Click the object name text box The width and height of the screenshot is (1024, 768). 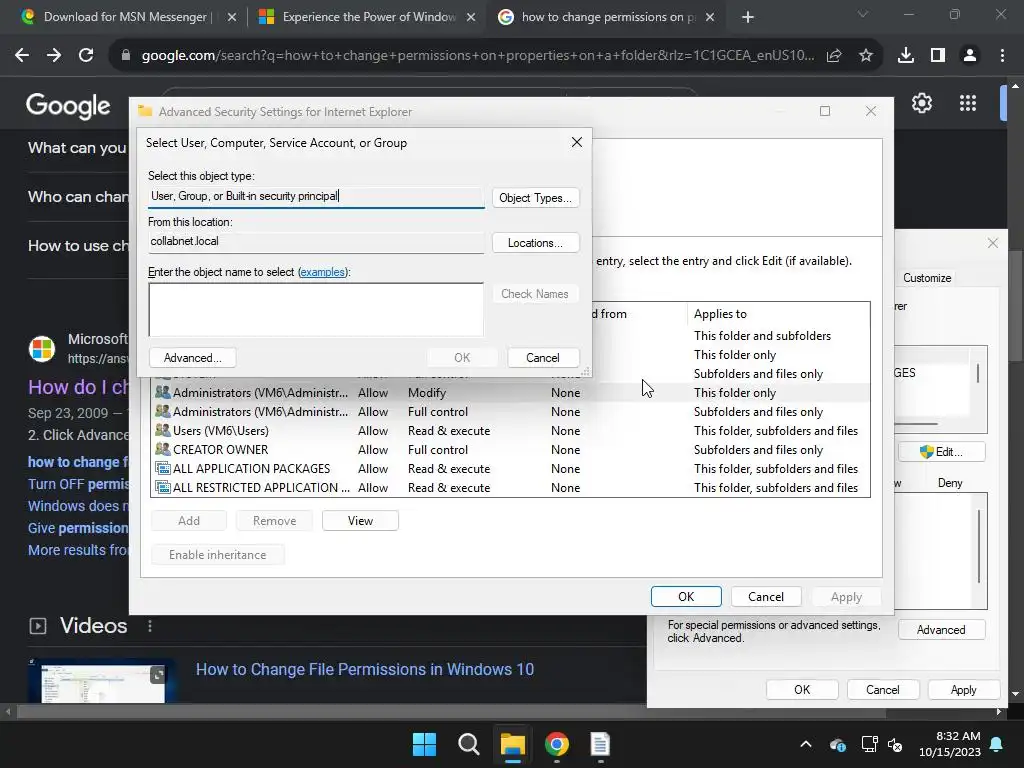point(316,310)
